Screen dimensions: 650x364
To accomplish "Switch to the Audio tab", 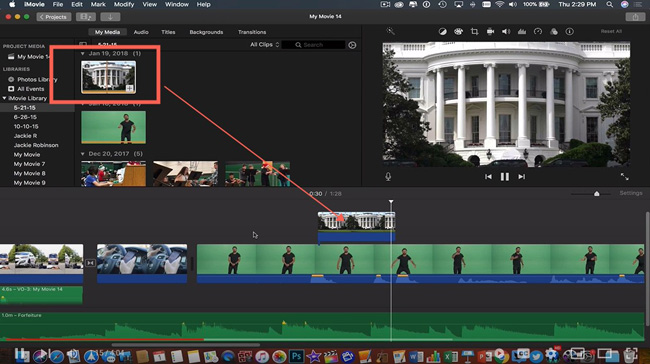I will pos(141,32).
